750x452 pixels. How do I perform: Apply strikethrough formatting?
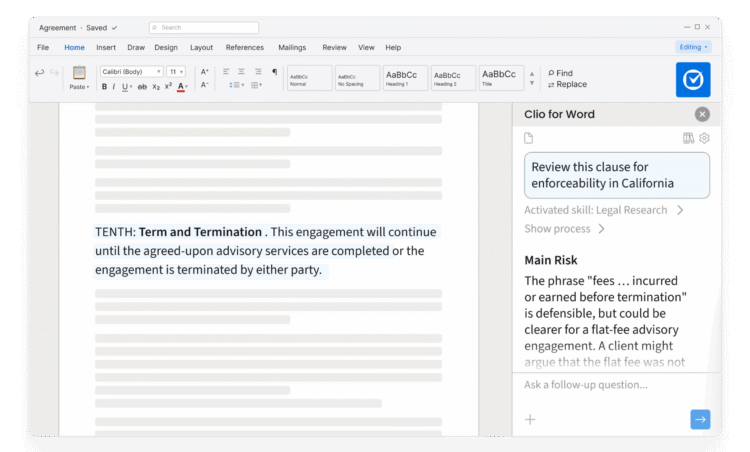pos(142,87)
